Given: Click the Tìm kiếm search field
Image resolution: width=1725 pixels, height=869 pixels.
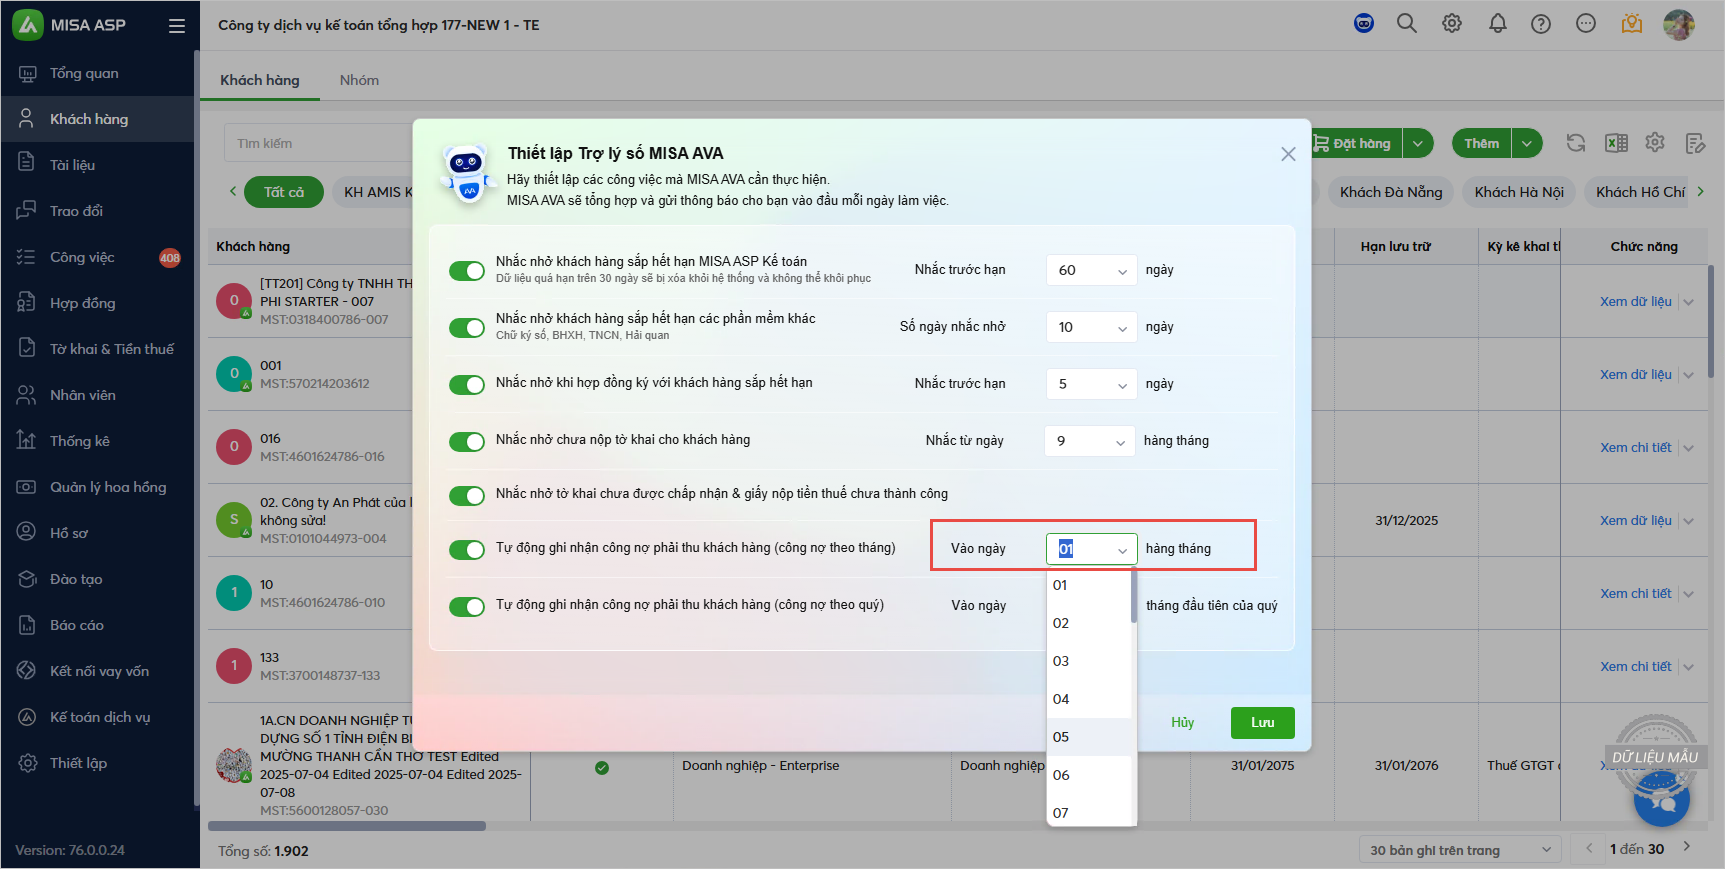Looking at the screenshot, I should (318, 143).
